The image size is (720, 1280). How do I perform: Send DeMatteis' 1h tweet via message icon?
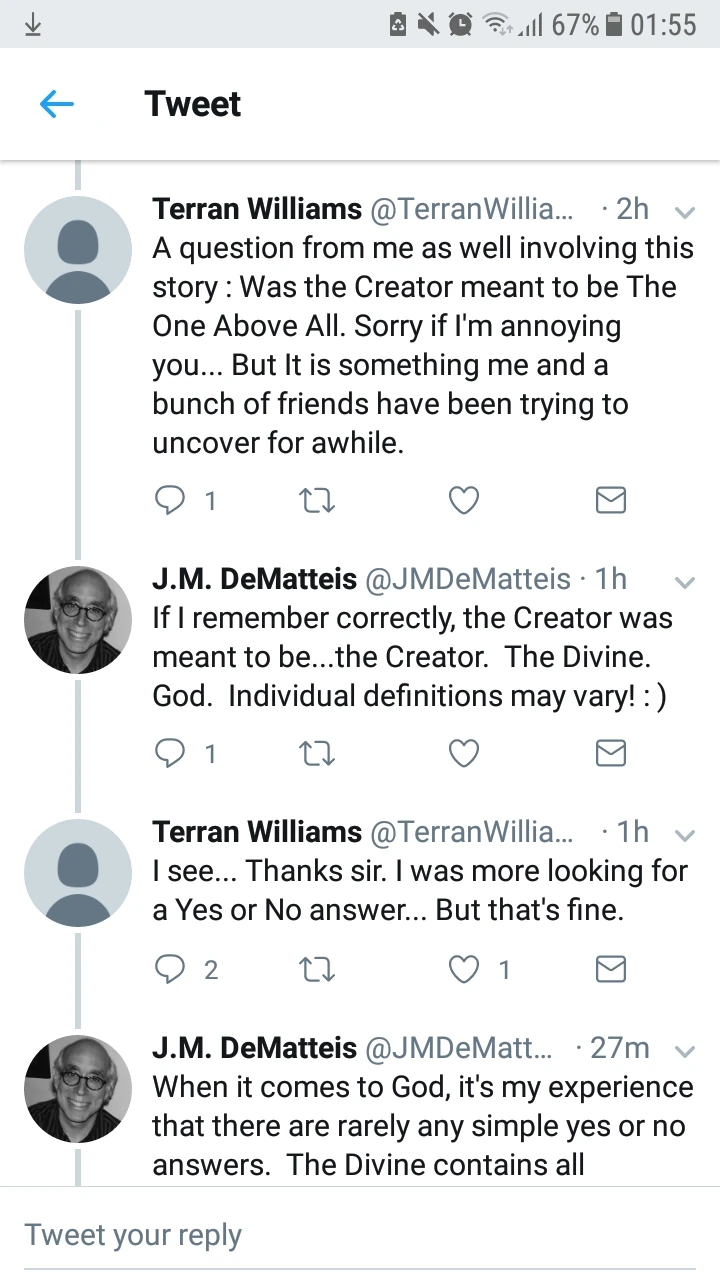point(610,753)
